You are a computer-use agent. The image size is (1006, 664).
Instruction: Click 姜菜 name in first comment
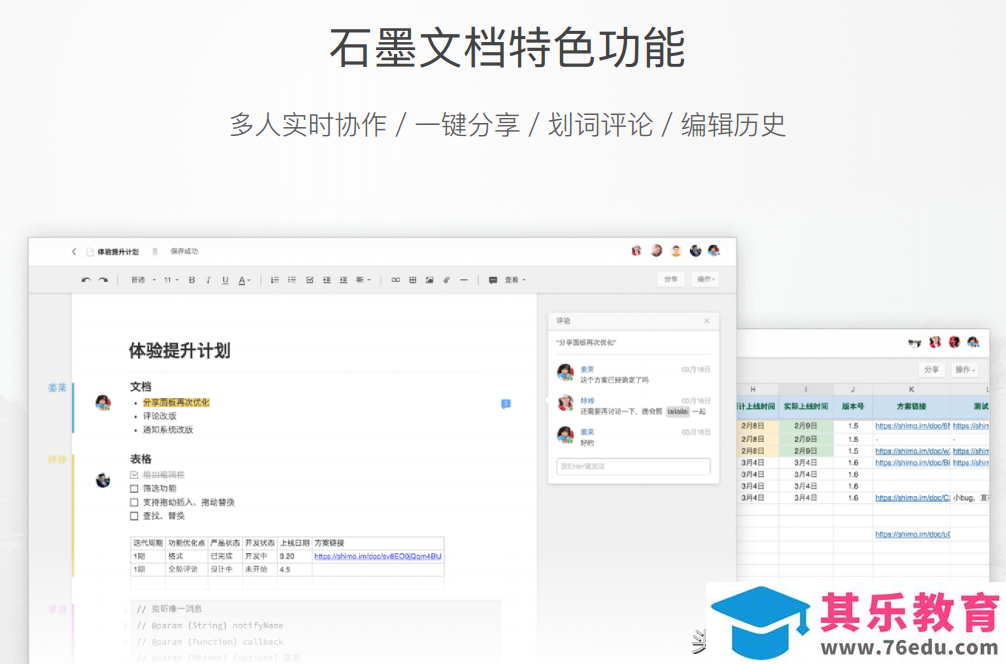pos(587,370)
